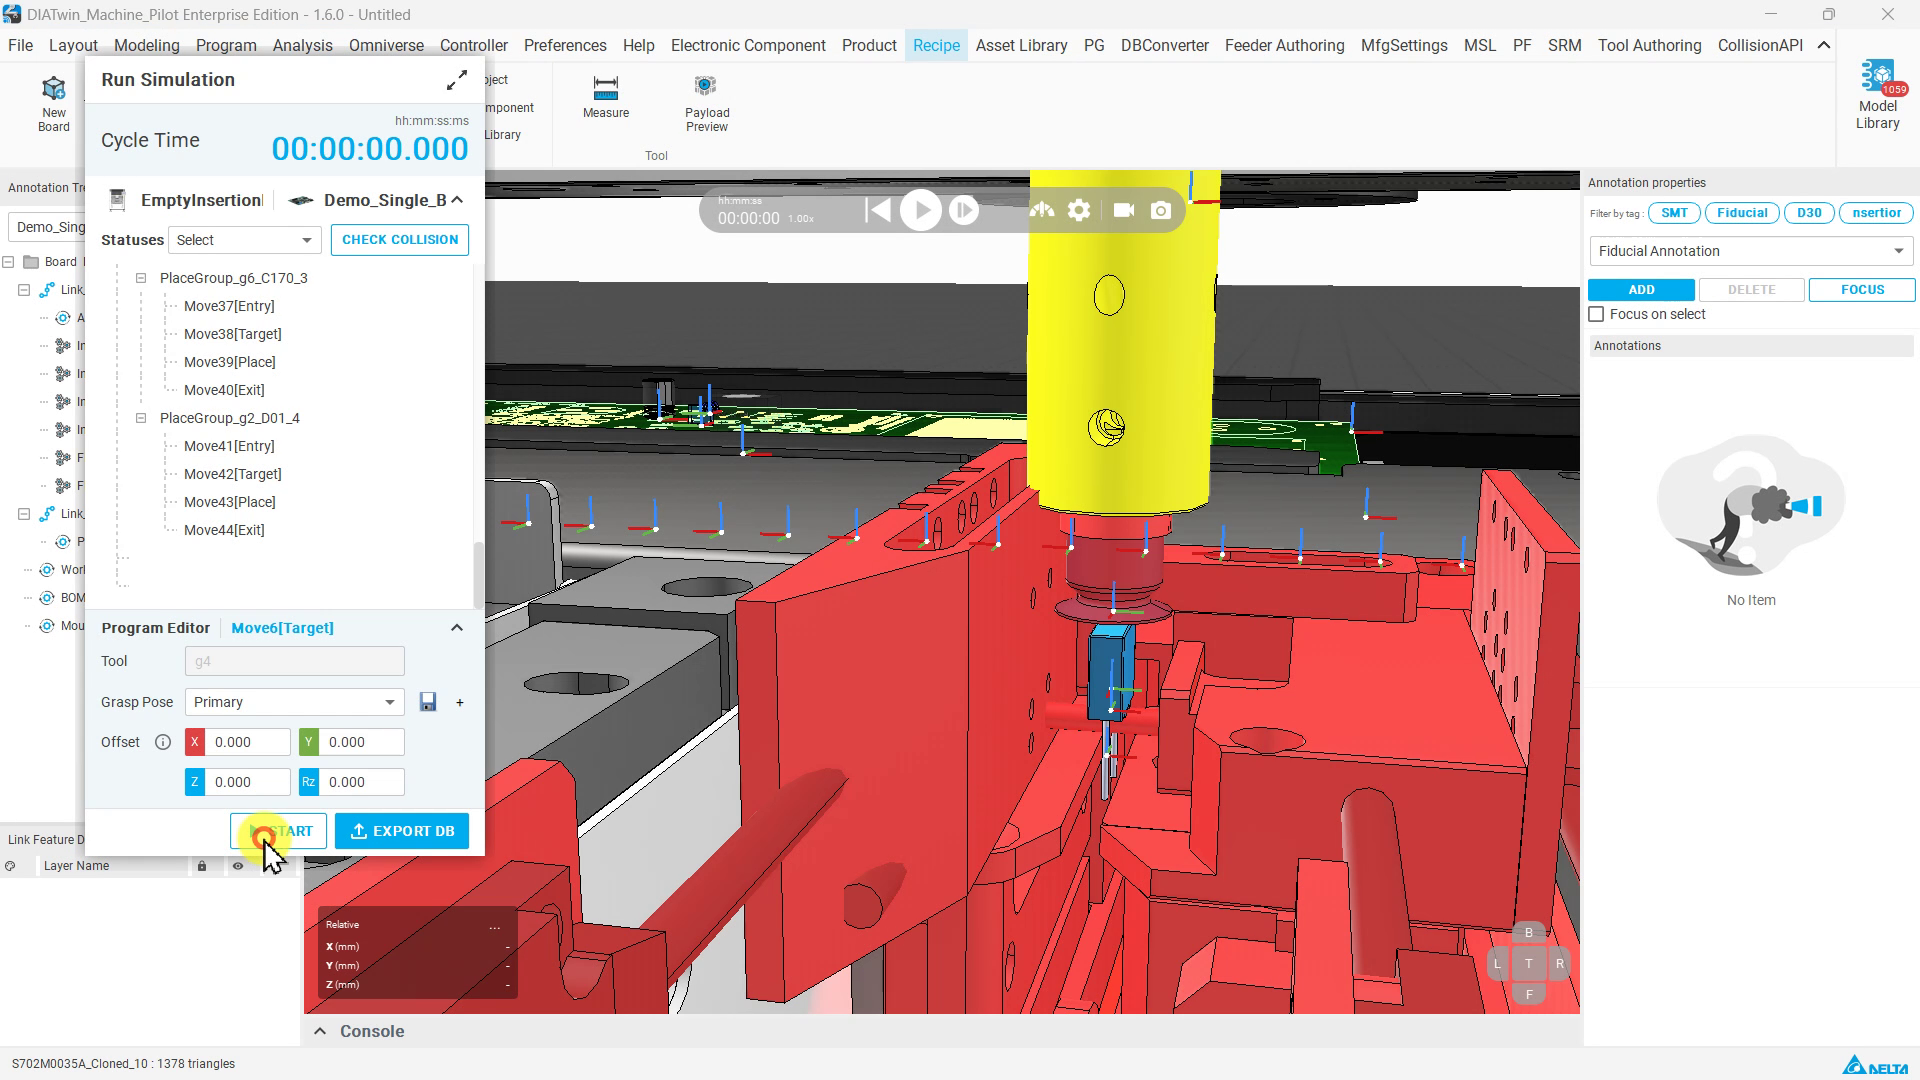This screenshot has width=1920, height=1080.
Task: Open the File menu
Action: [x=20, y=45]
